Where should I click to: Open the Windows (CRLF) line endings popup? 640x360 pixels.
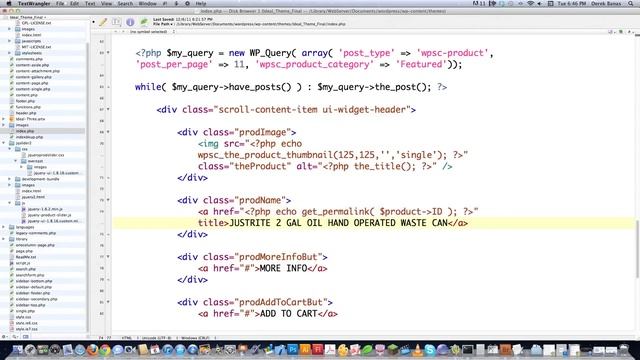(x=198, y=338)
